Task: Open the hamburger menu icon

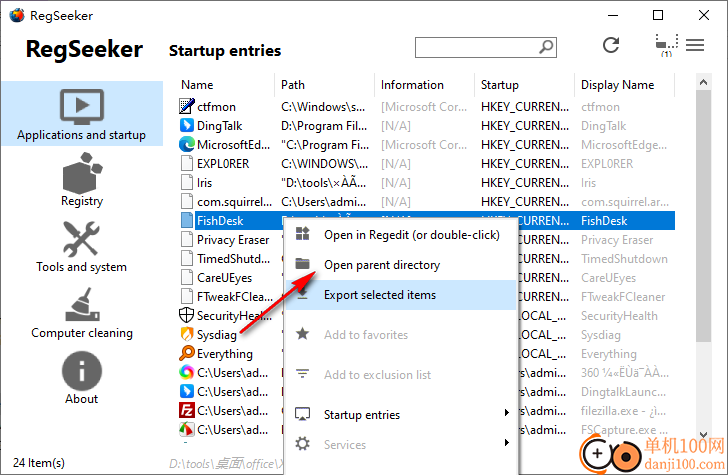Action: pos(695,45)
